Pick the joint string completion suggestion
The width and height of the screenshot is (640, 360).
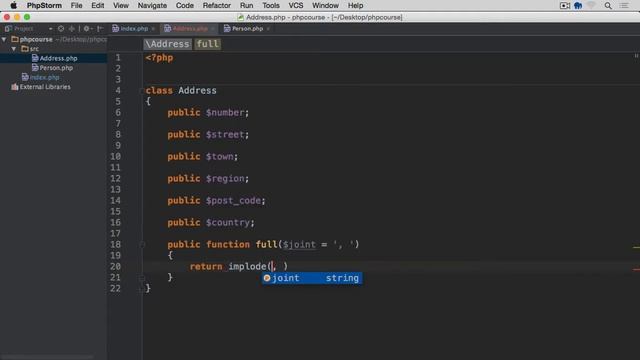312,278
